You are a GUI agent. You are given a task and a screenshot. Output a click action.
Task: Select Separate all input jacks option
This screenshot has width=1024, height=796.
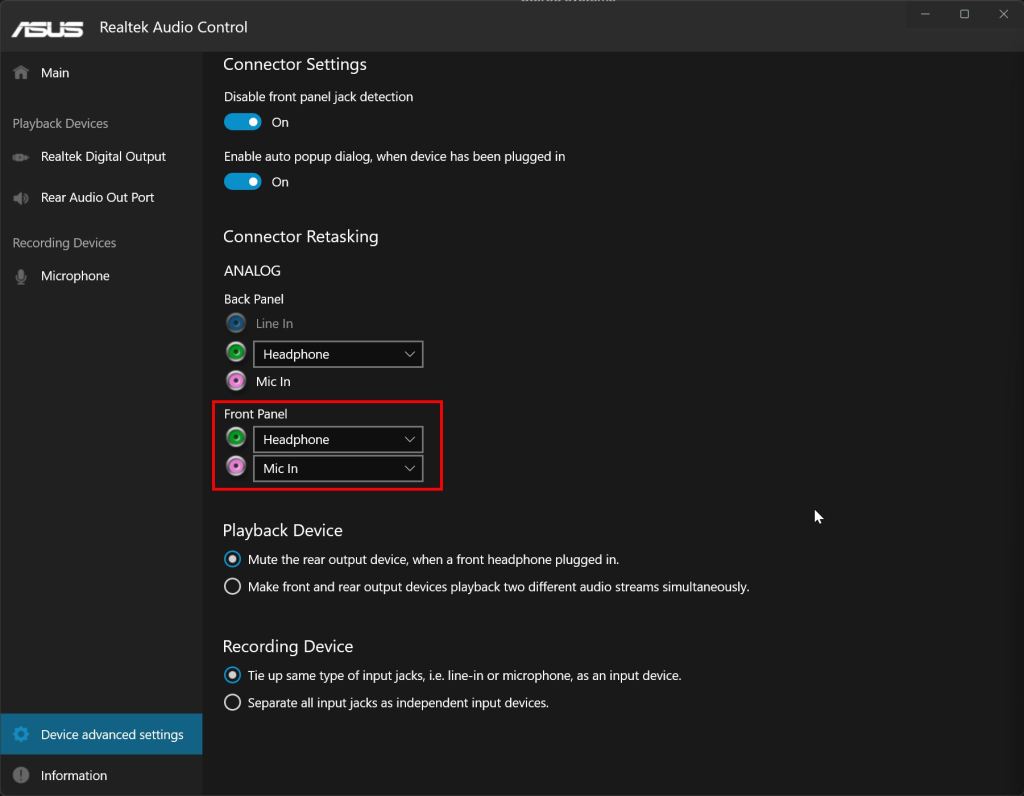232,702
